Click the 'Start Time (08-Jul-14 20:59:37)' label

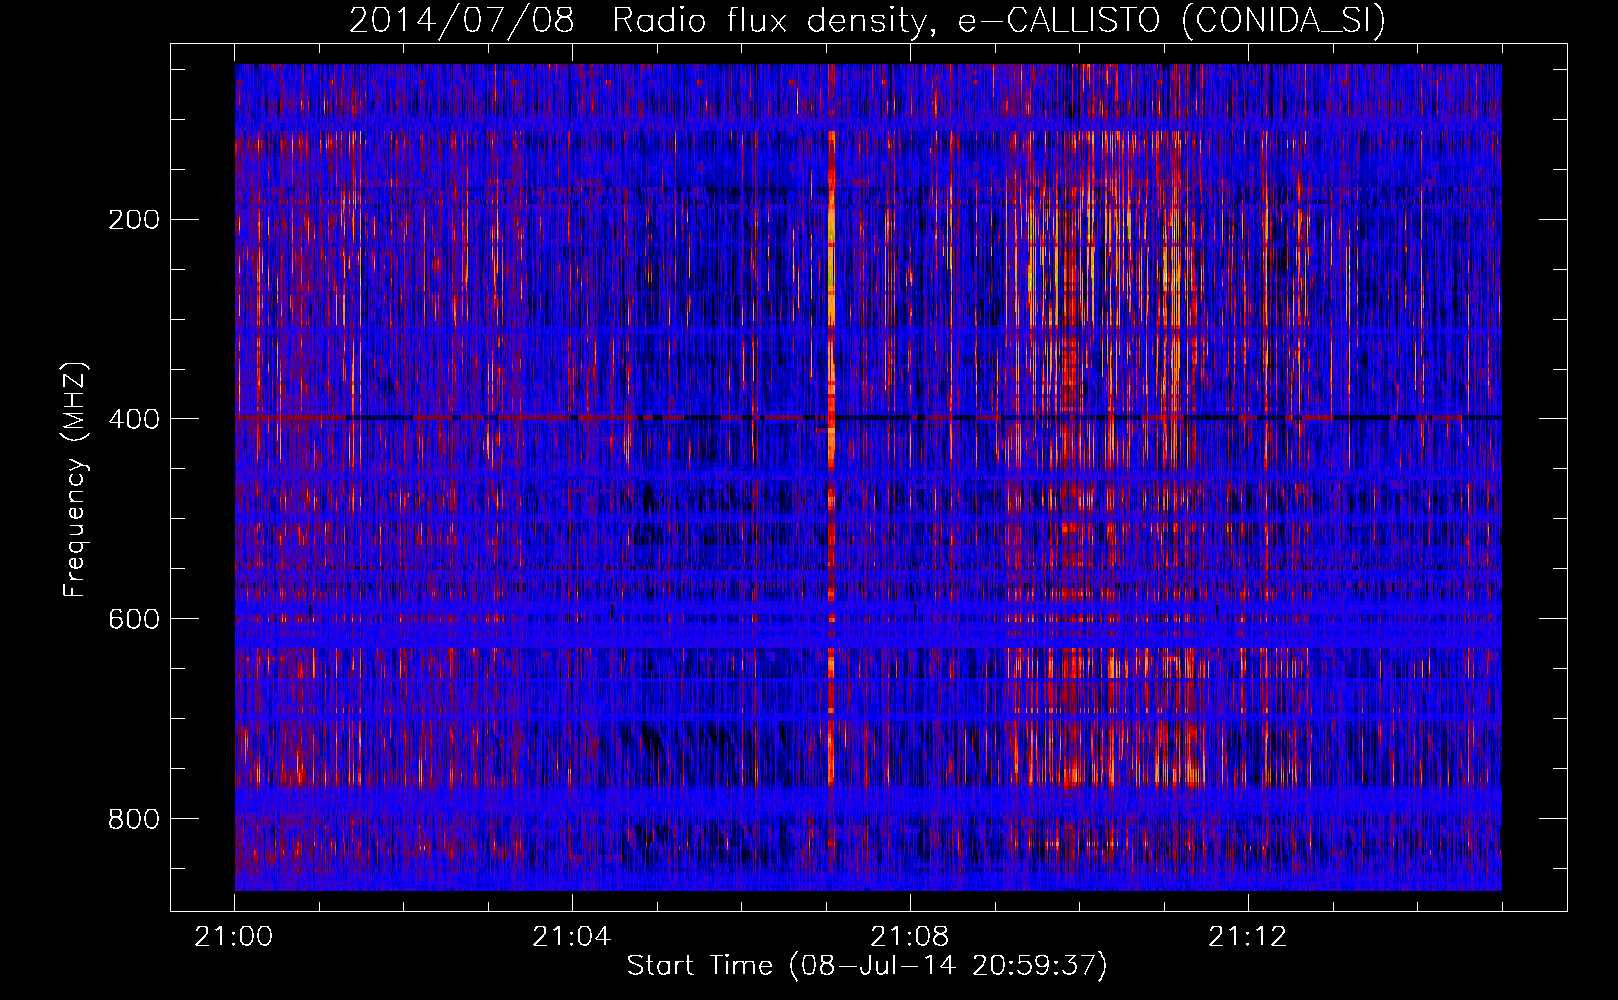pyautogui.click(x=867, y=966)
